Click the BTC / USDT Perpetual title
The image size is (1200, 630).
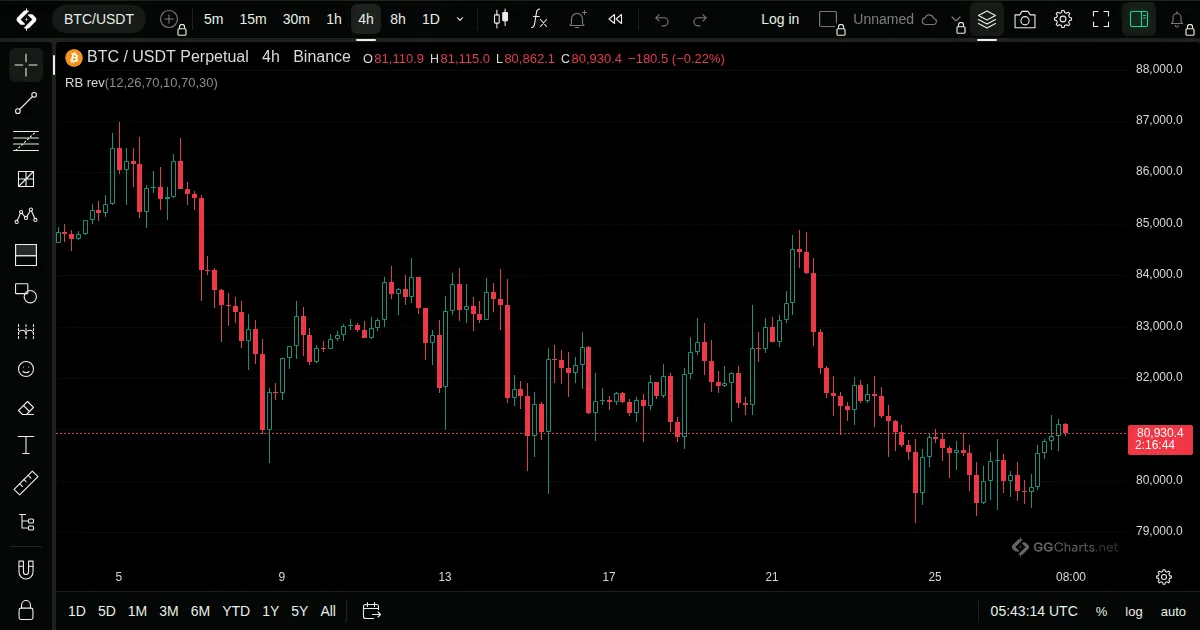click(168, 57)
